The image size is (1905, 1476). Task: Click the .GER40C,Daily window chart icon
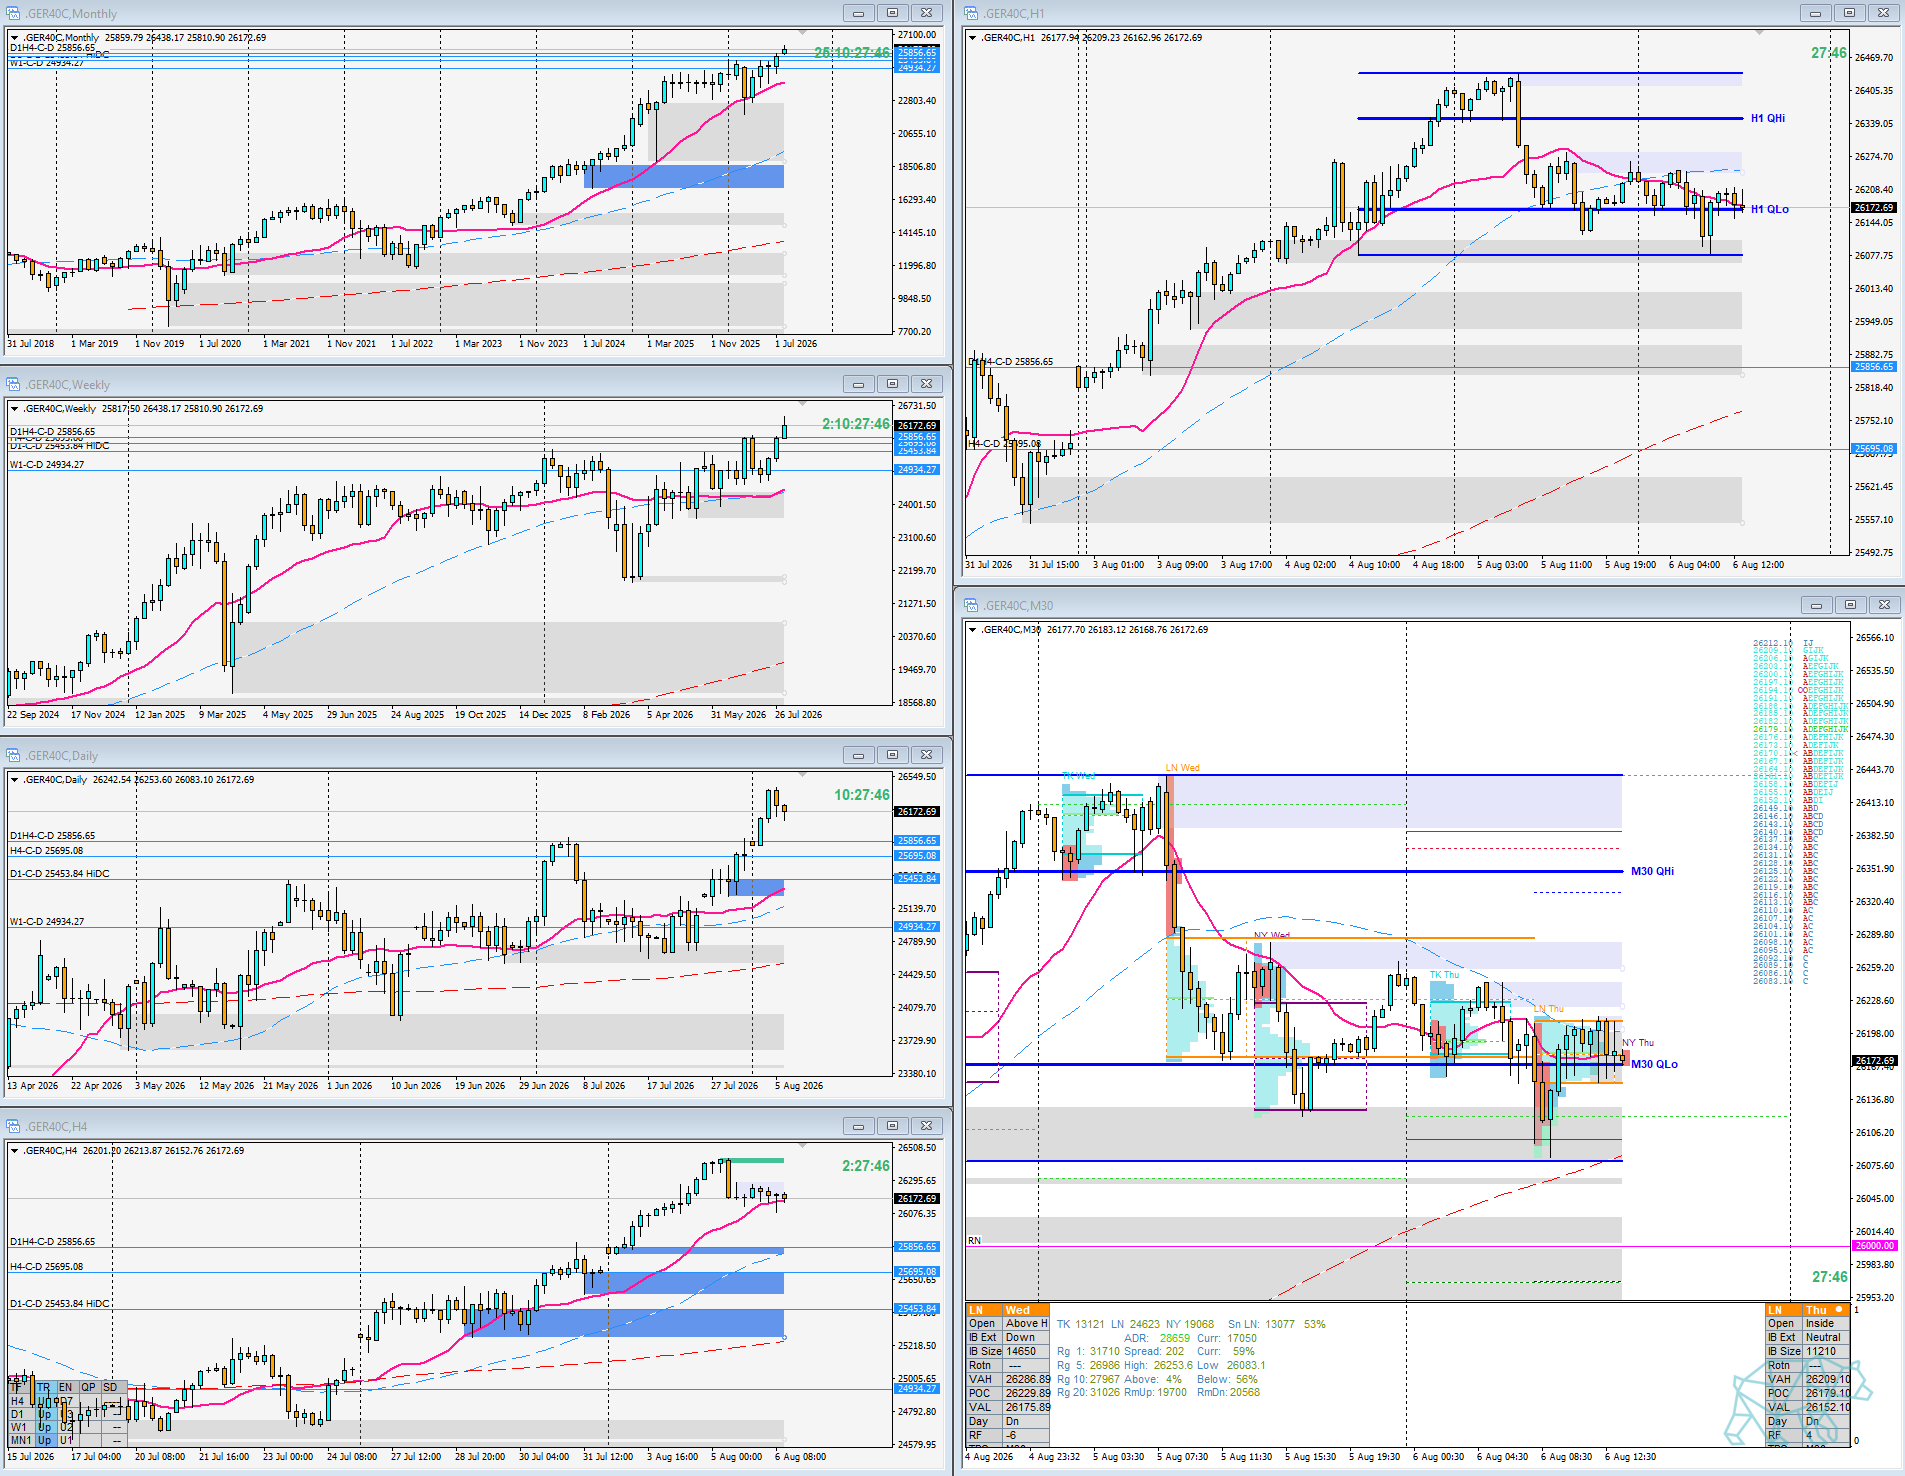[14, 755]
